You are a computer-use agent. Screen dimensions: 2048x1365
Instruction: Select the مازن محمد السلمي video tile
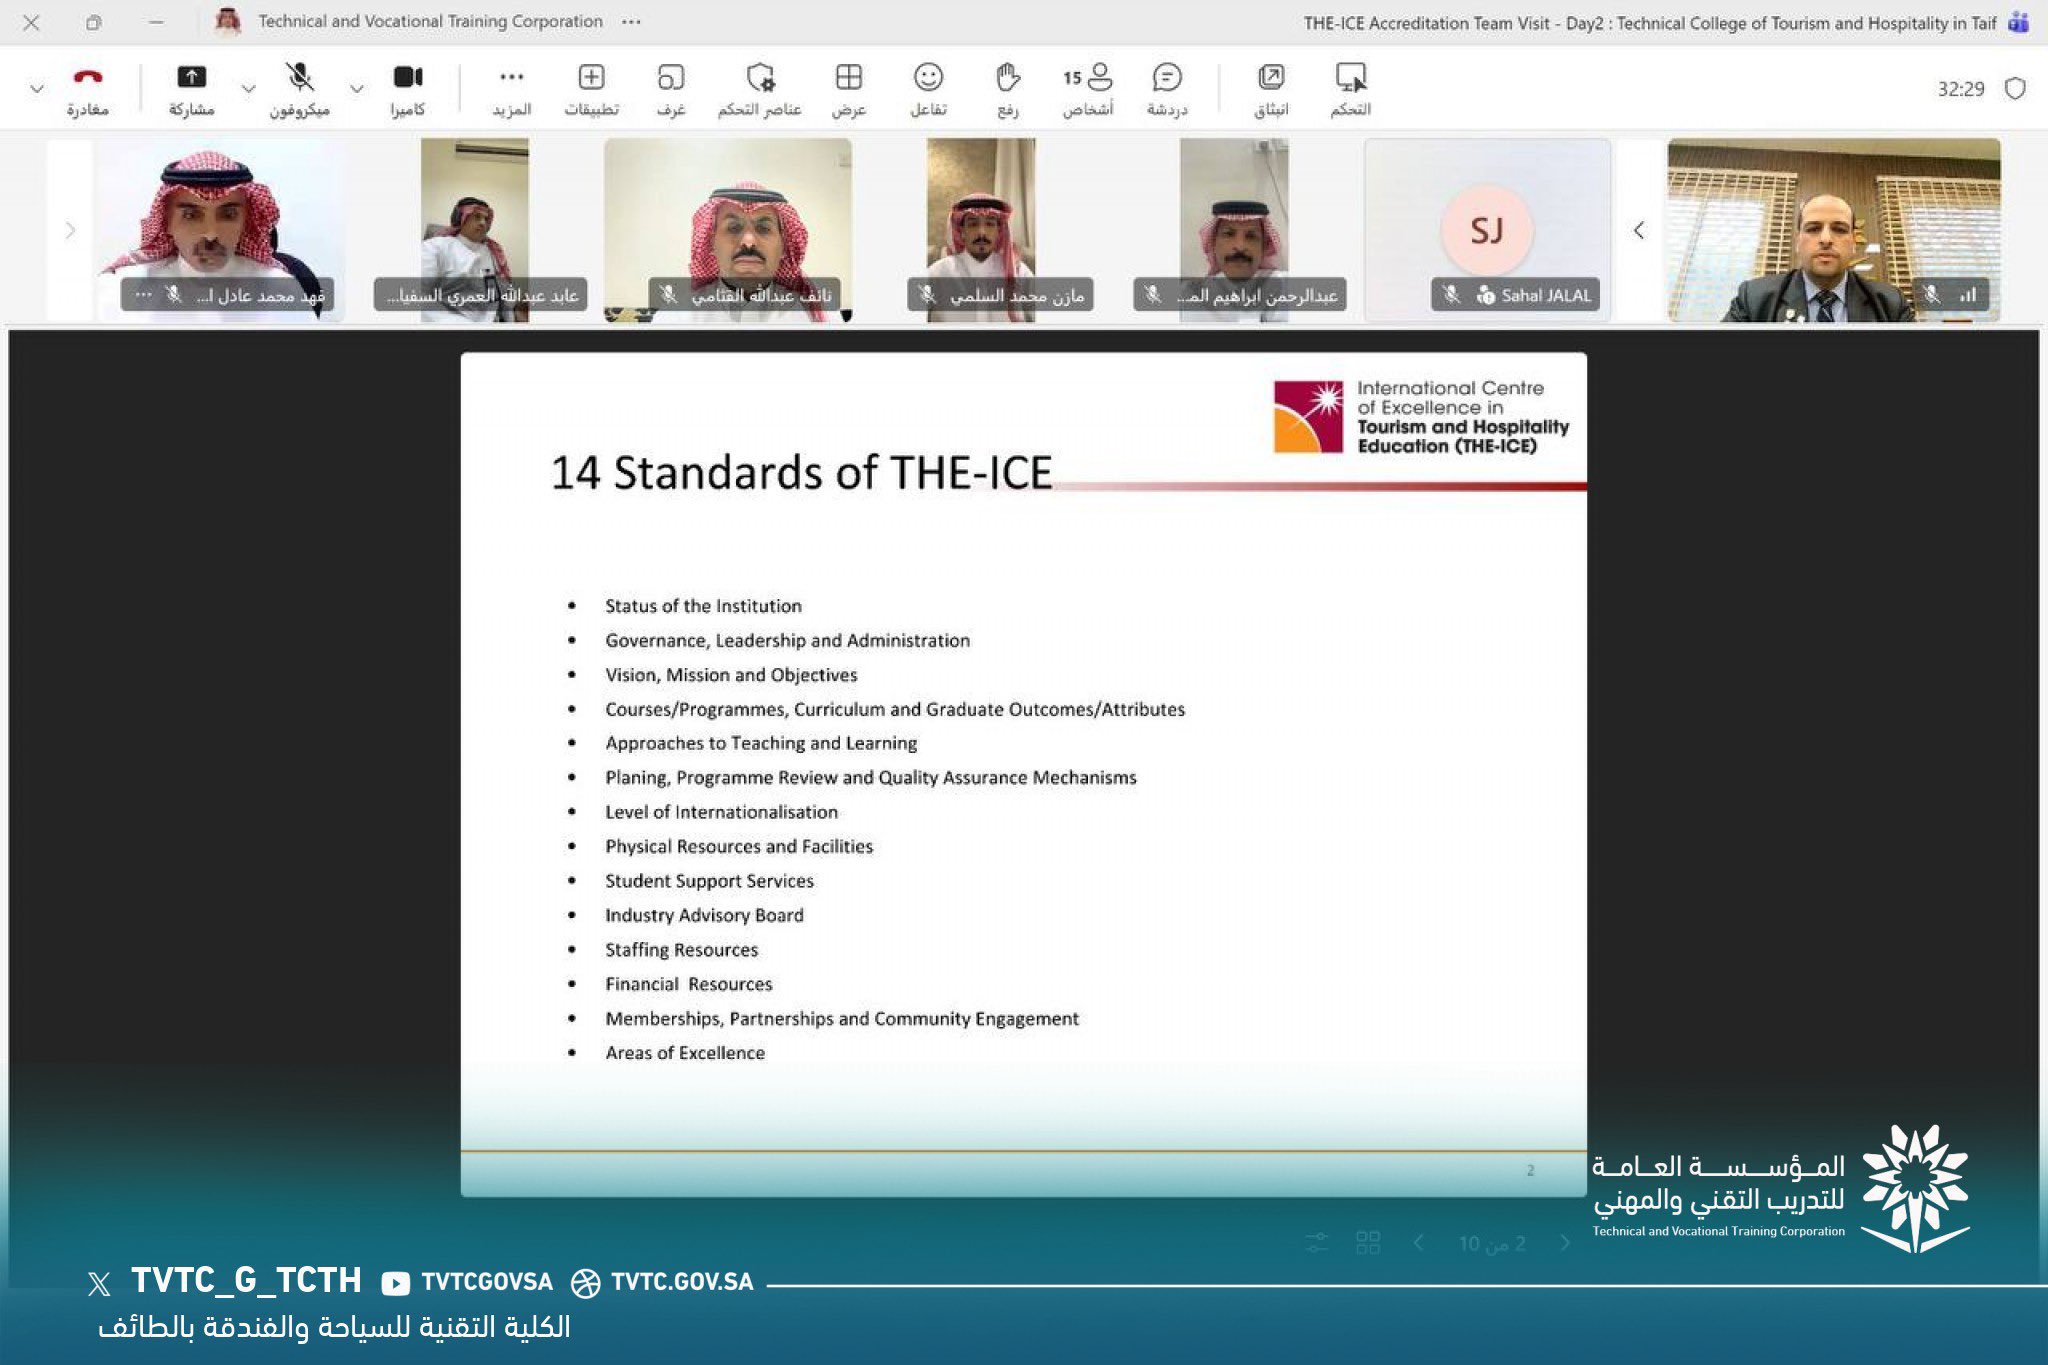tap(981, 230)
